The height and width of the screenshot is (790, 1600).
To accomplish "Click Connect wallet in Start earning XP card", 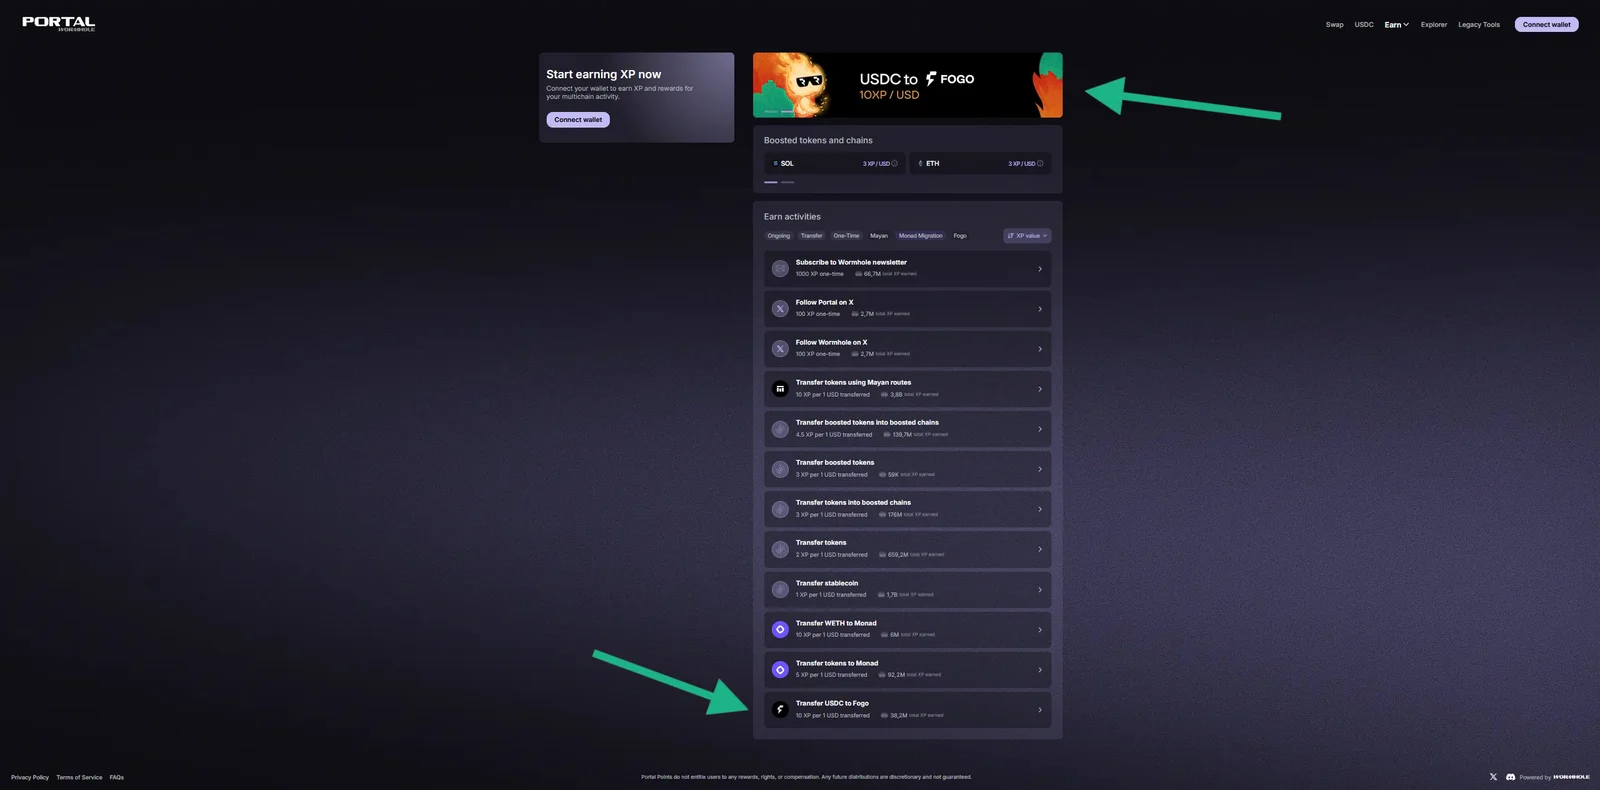I will (578, 120).
